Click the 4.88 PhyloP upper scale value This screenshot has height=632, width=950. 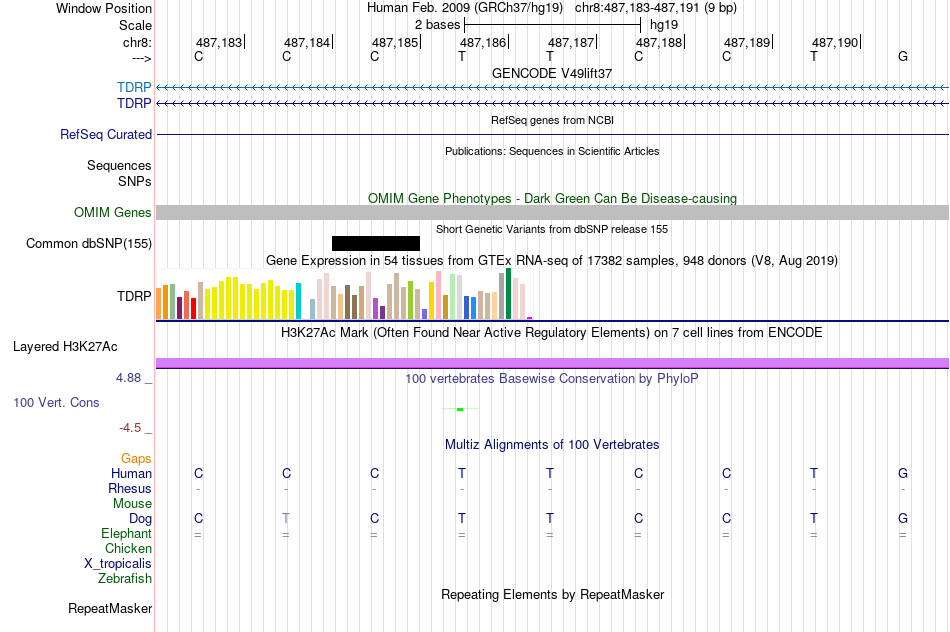coord(128,378)
